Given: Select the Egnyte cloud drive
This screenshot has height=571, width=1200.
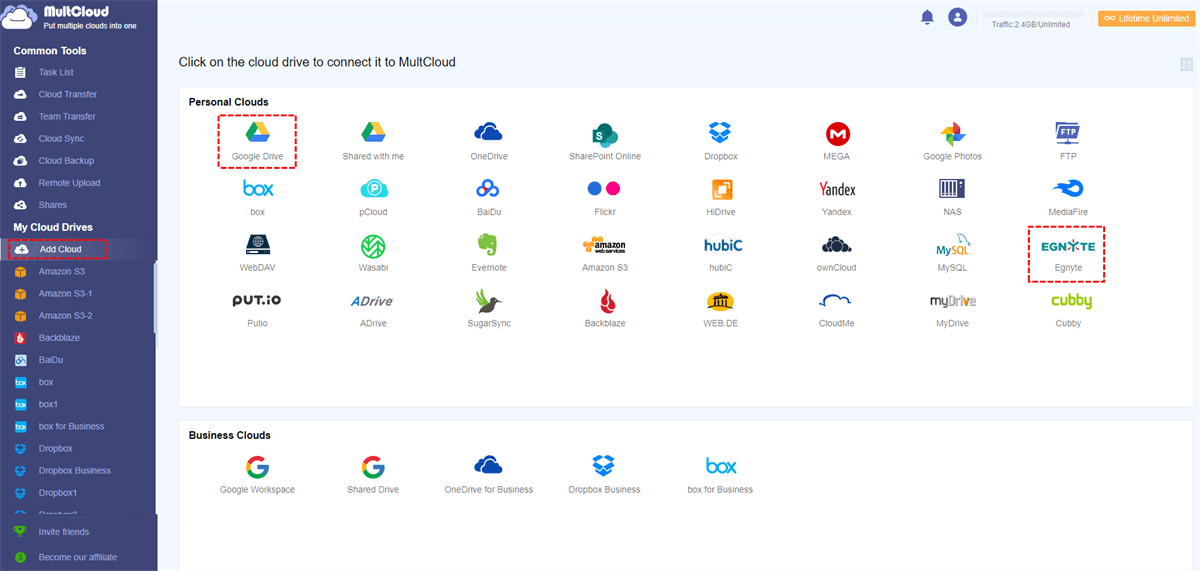Looking at the screenshot, I should pyautogui.click(x=1067, y=246).
